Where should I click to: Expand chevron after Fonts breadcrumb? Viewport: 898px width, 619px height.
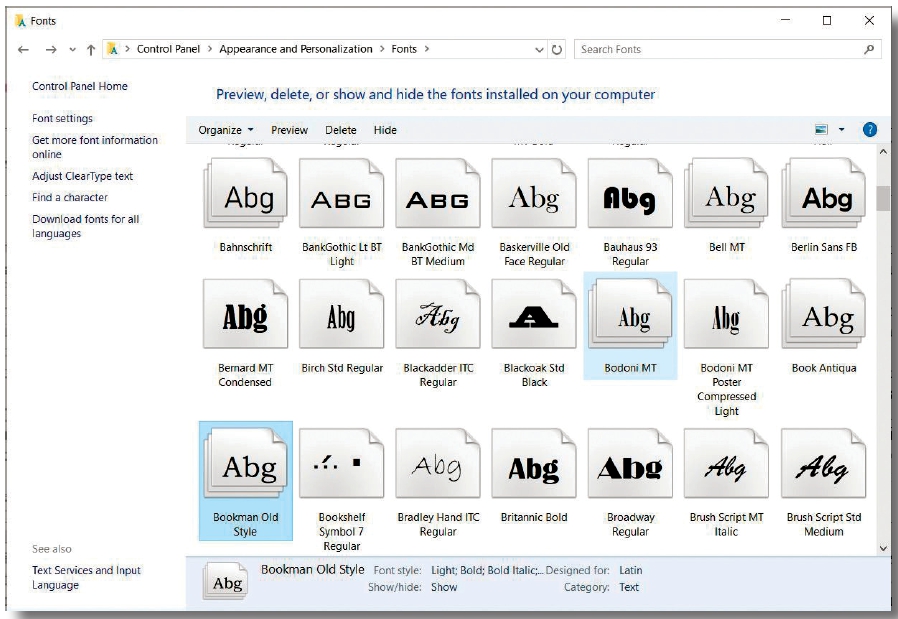click(x=427, y=49)
